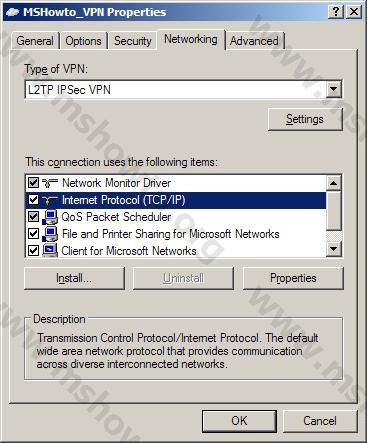The height and width of the screenshot is (443, 367).
Task: Click the items list scroll down arrow
Action: pos(334,249)
